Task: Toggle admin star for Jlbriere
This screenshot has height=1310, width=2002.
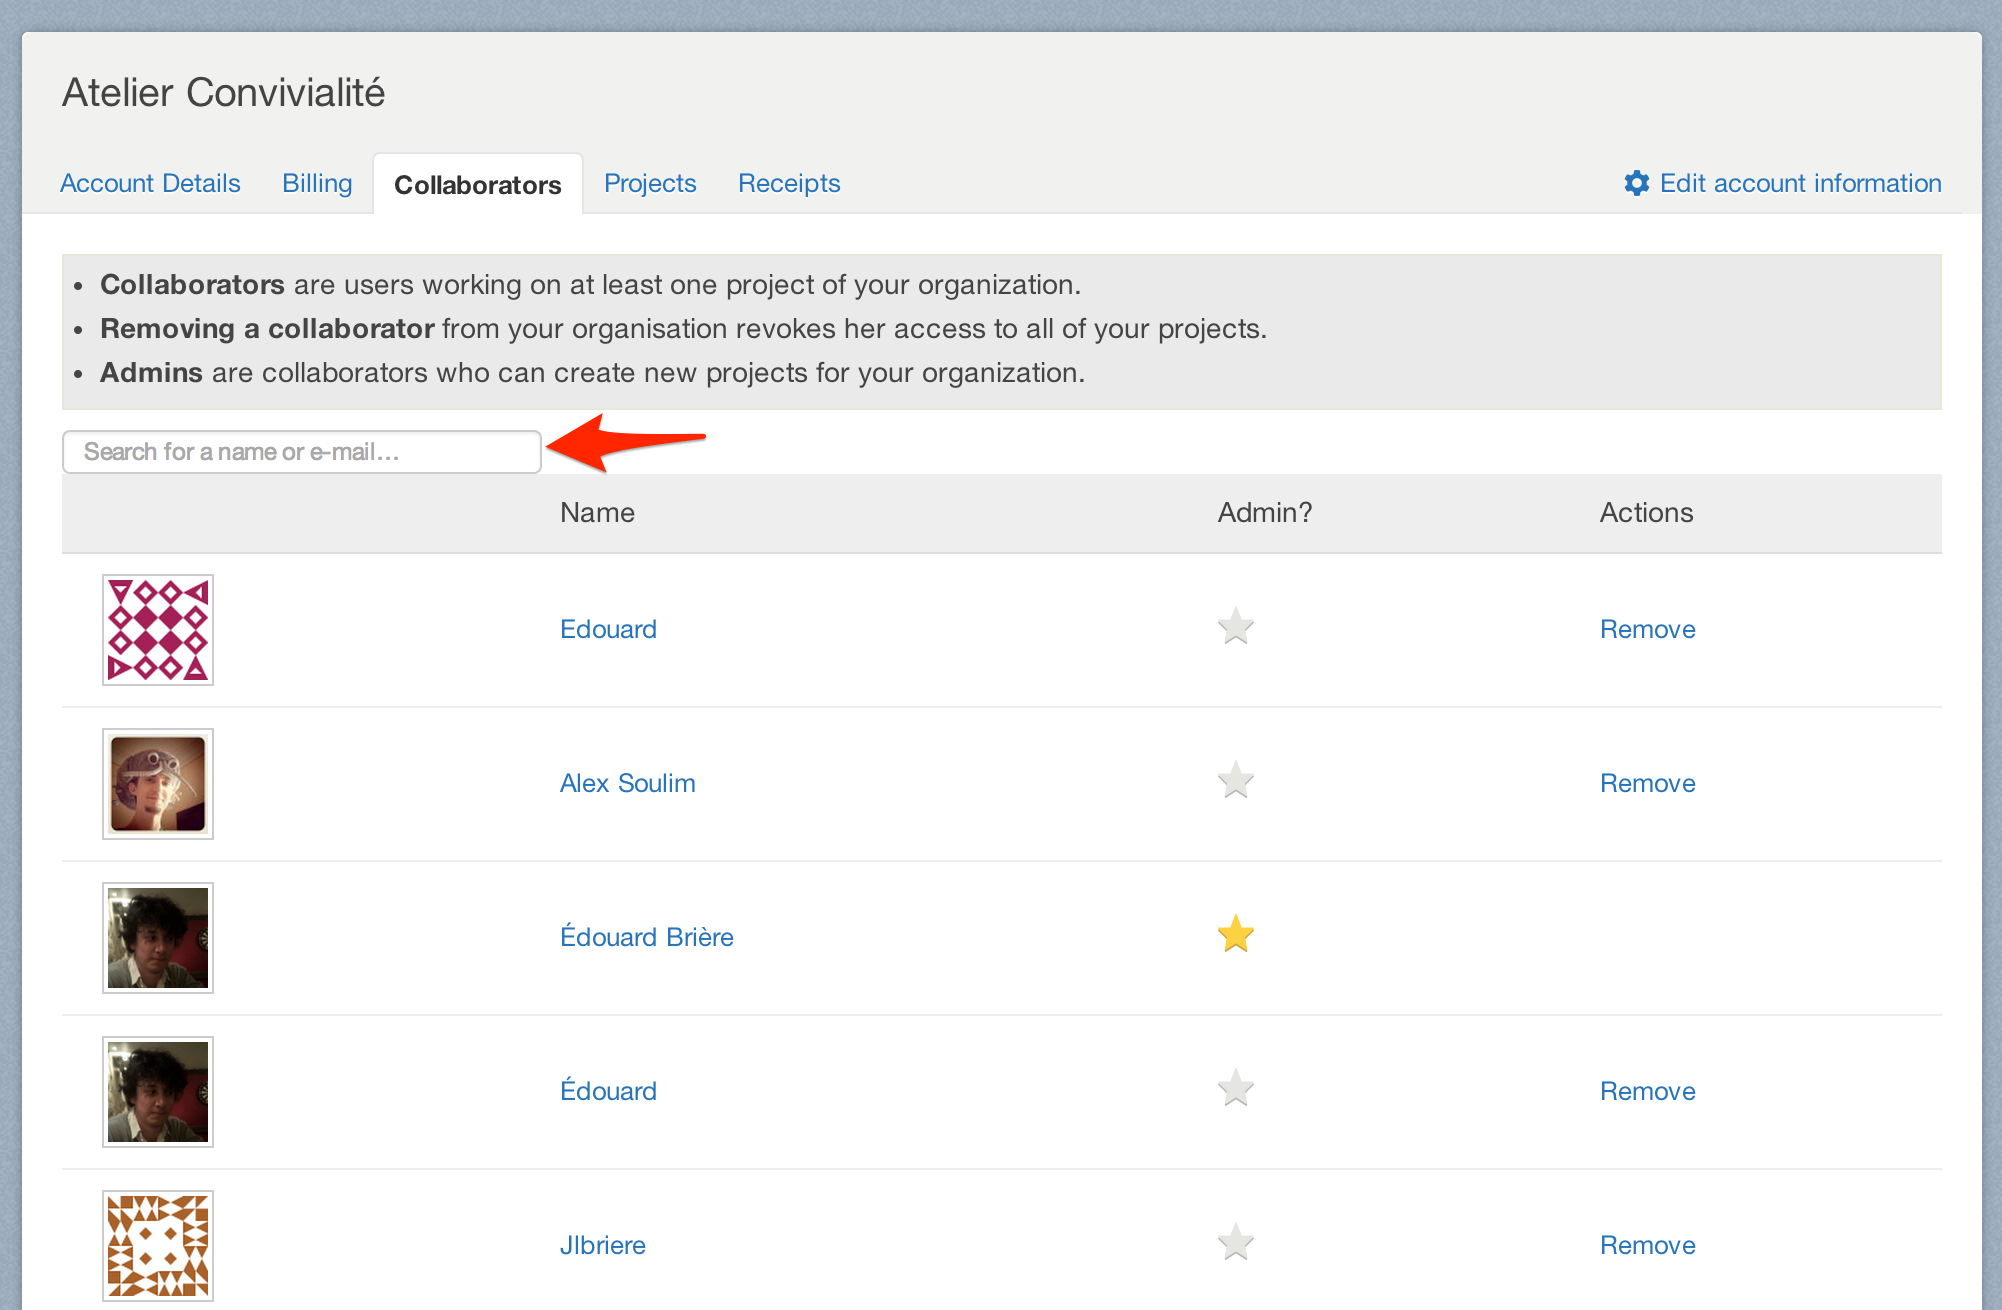Action: 1235,1243
